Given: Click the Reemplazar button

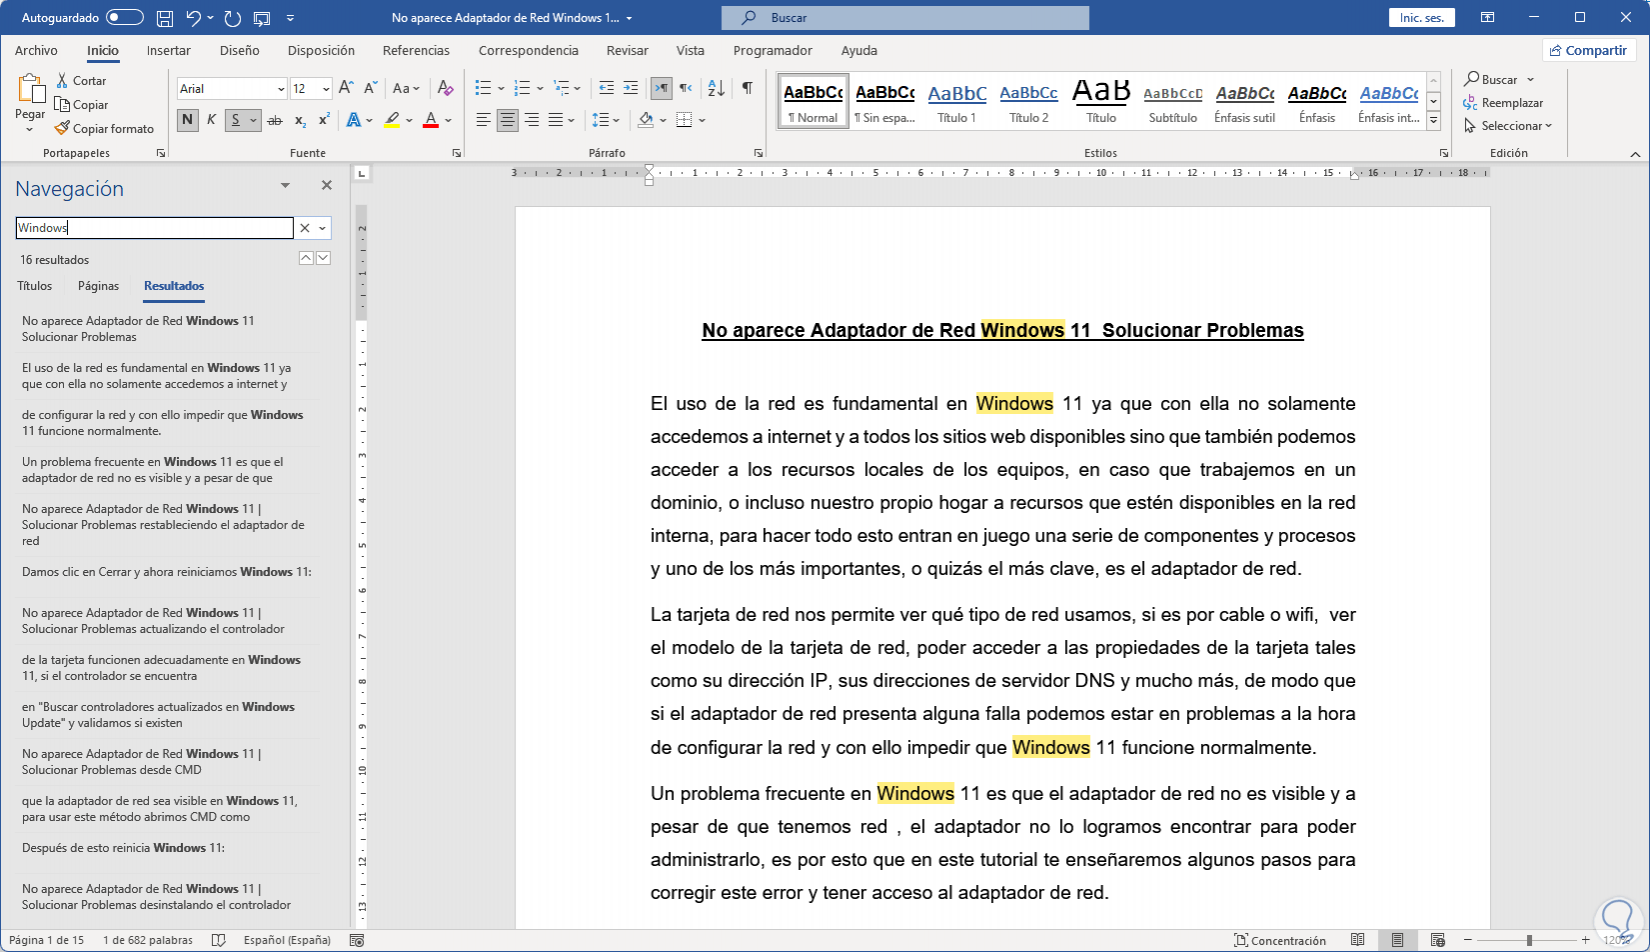Looking at the screenshot, I should [x=1504, y=103].
